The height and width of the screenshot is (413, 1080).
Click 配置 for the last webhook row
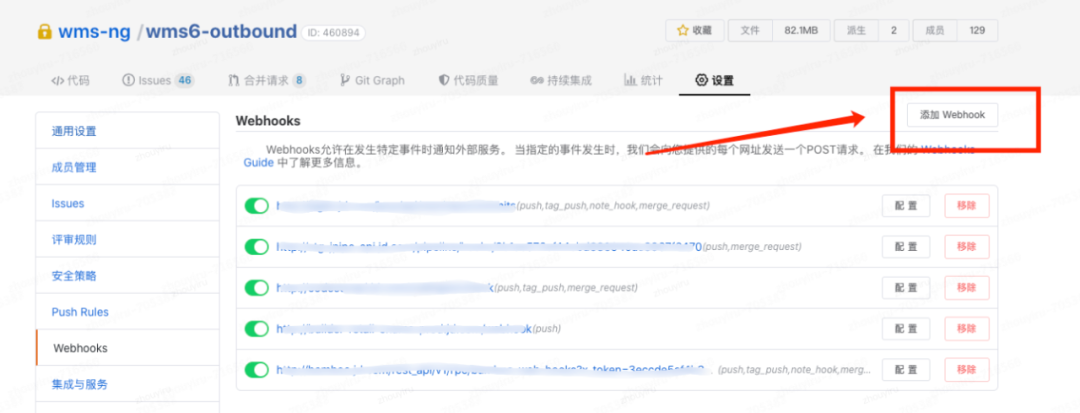(906, 370)
